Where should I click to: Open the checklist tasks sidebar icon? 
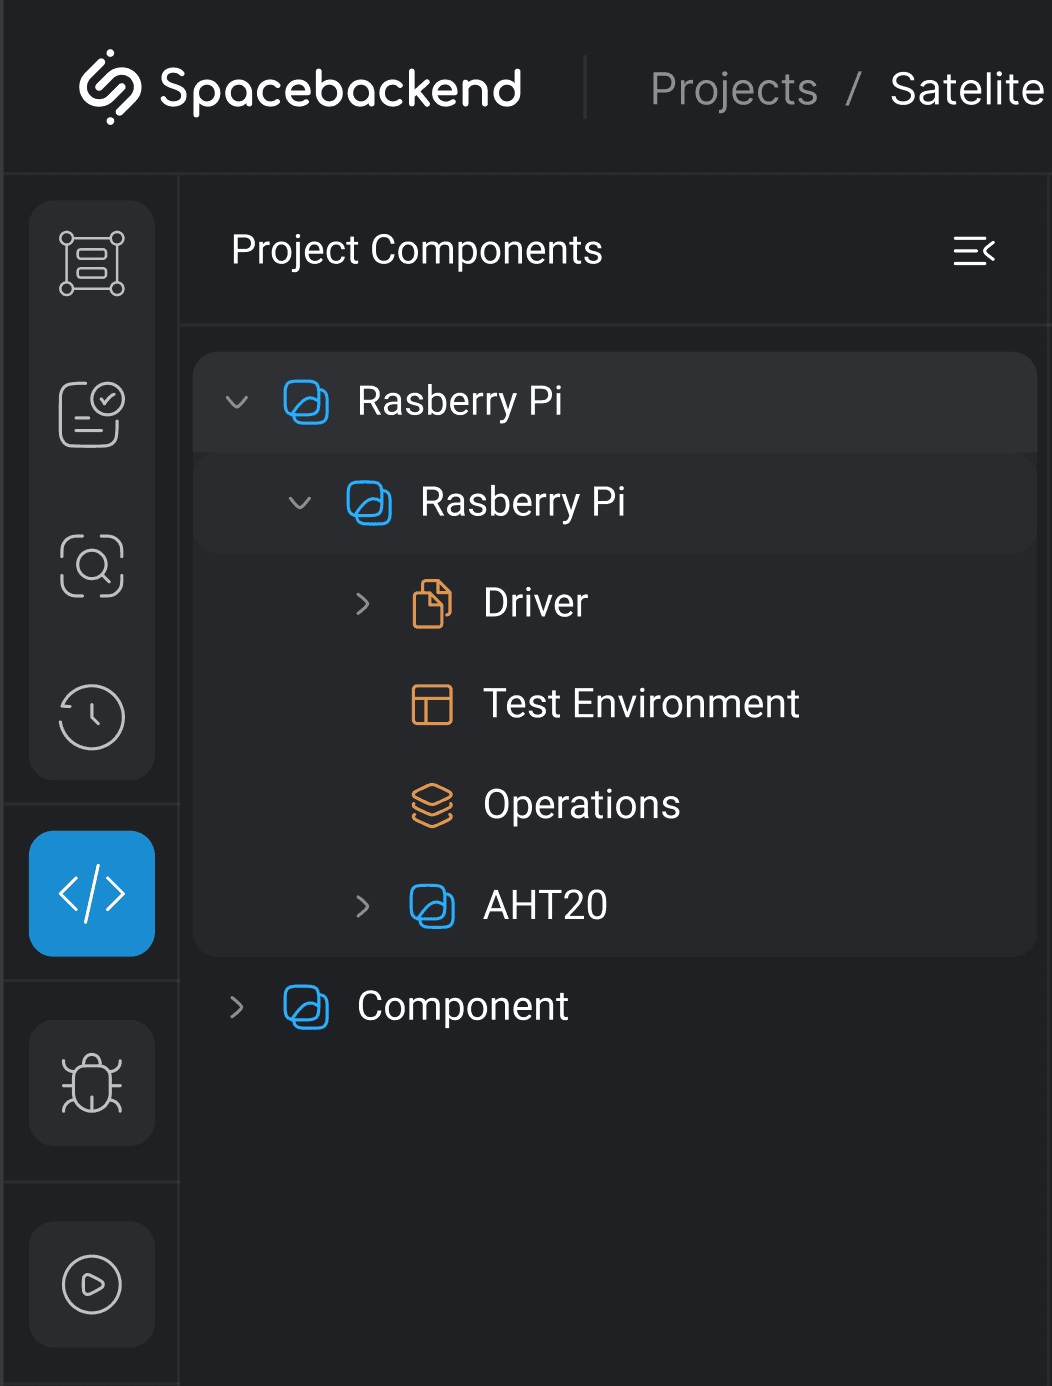(92, 414)
